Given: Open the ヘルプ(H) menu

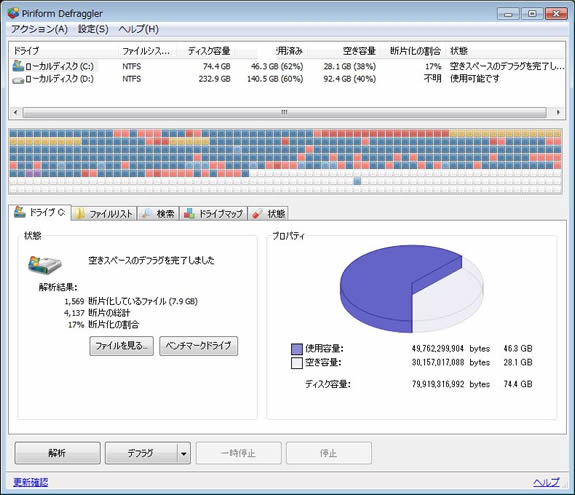Looking at the screenshot, I should (139, 29).
